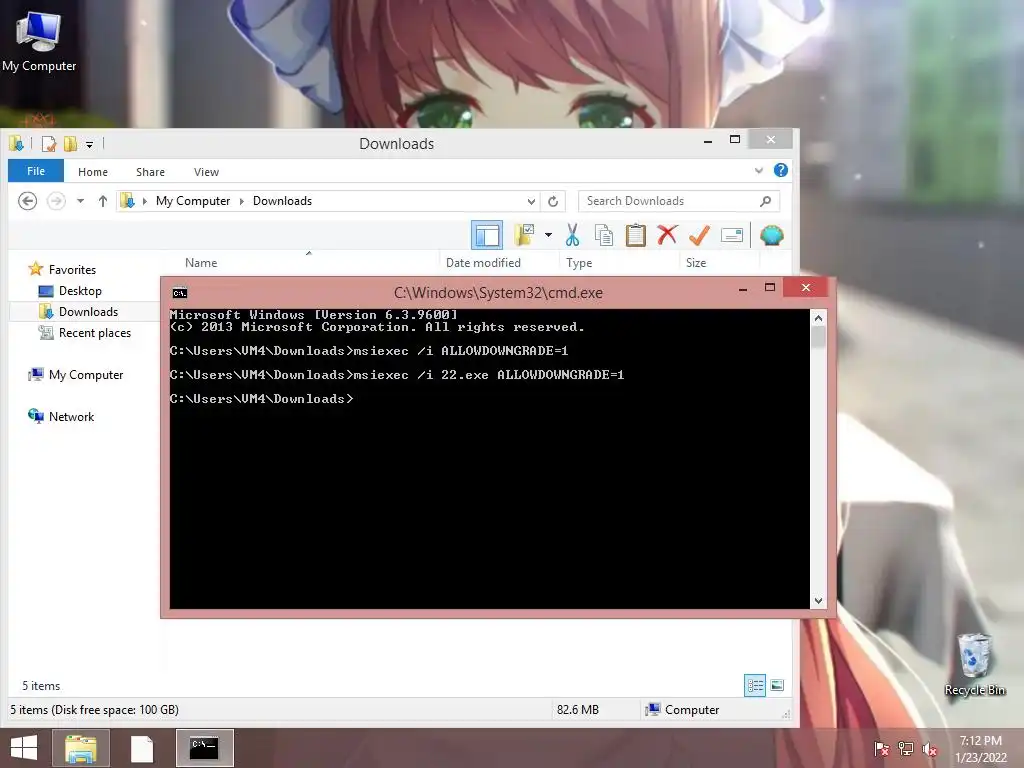Click Downloads in the address breadcrumb

[x=282, y=201]
